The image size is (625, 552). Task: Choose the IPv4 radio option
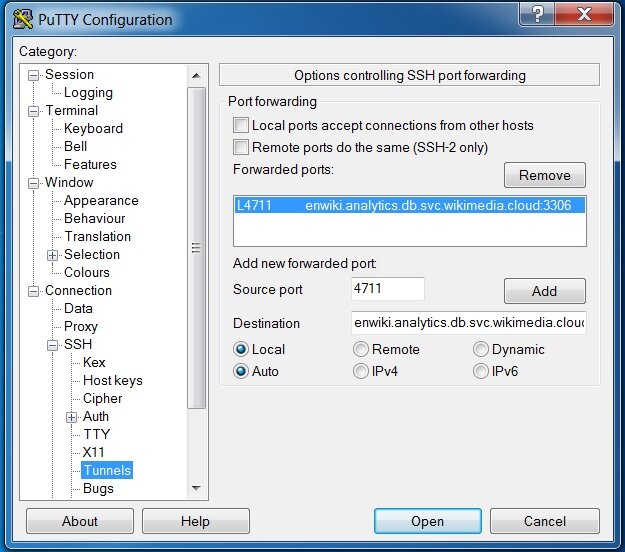(361, 371)
